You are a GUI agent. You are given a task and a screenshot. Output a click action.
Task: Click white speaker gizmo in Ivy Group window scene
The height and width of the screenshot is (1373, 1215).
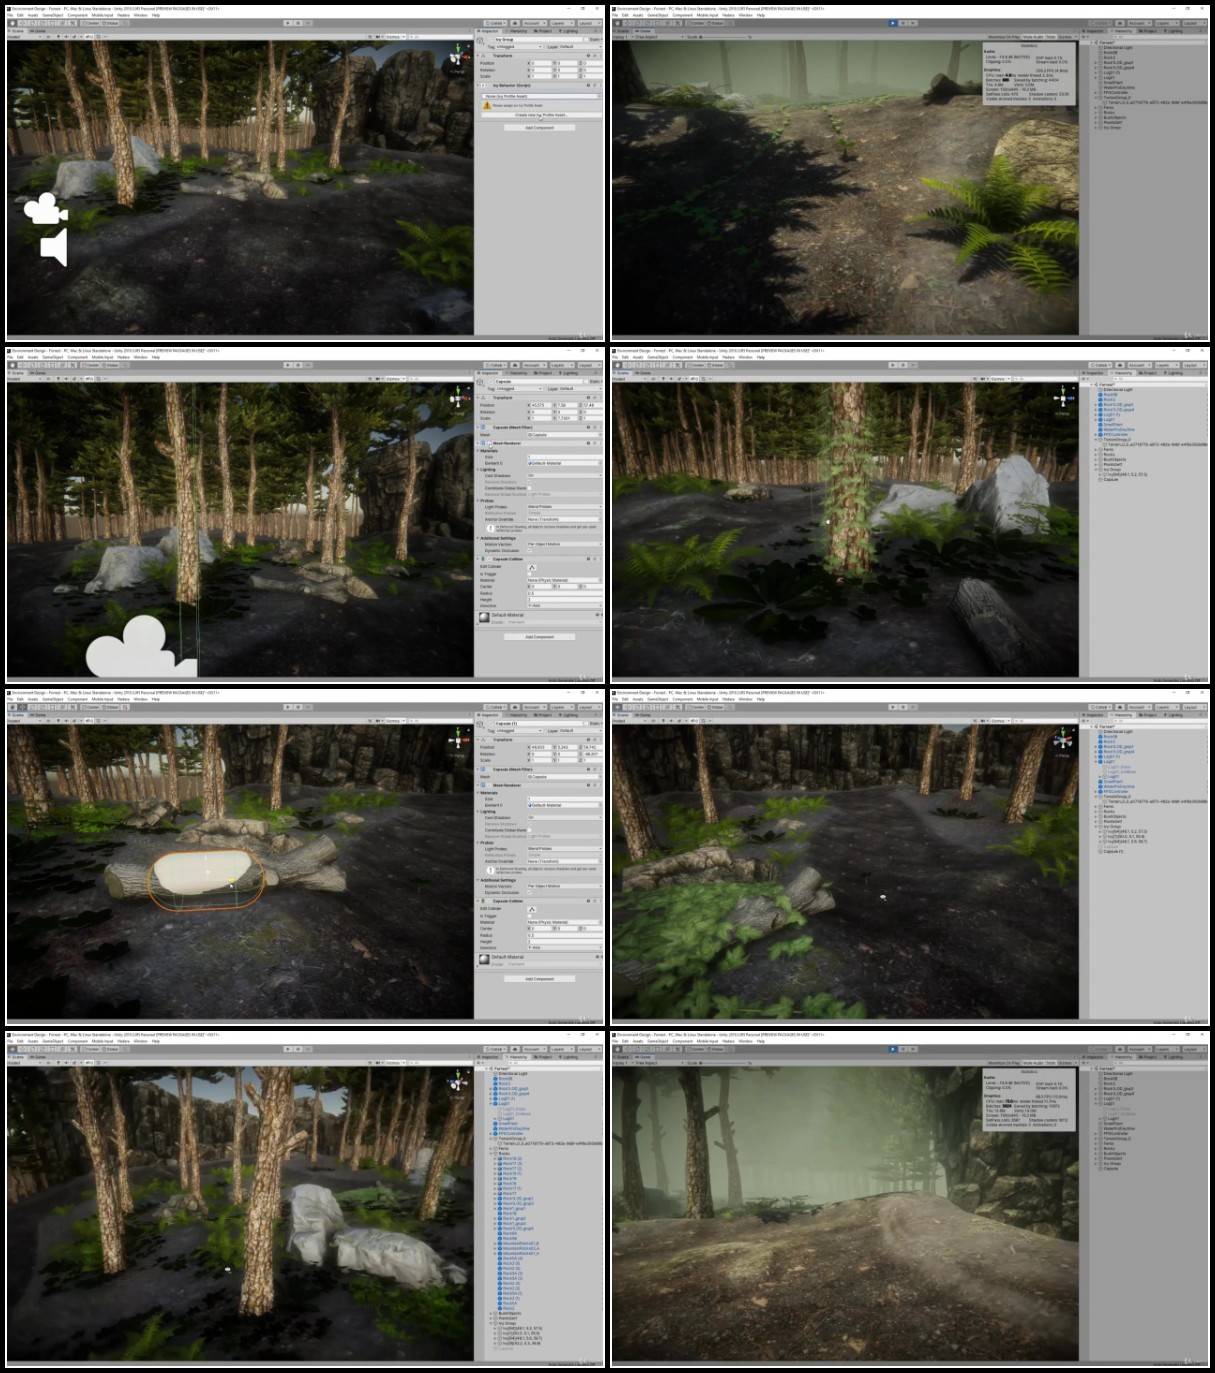54,247
